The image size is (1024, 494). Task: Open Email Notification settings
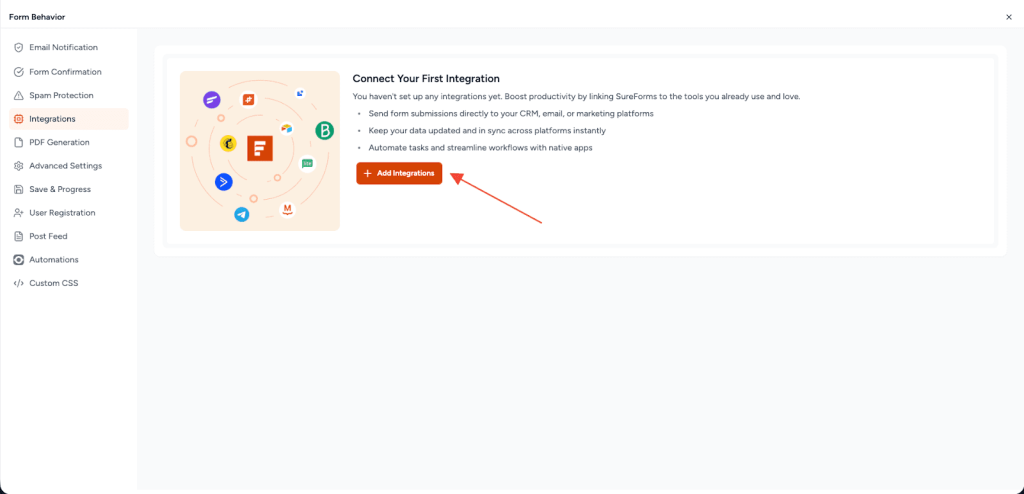[63, 48]
